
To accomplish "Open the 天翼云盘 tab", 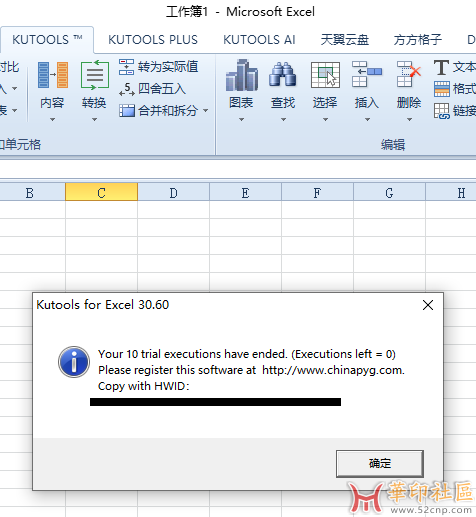I will pos(345,40).
